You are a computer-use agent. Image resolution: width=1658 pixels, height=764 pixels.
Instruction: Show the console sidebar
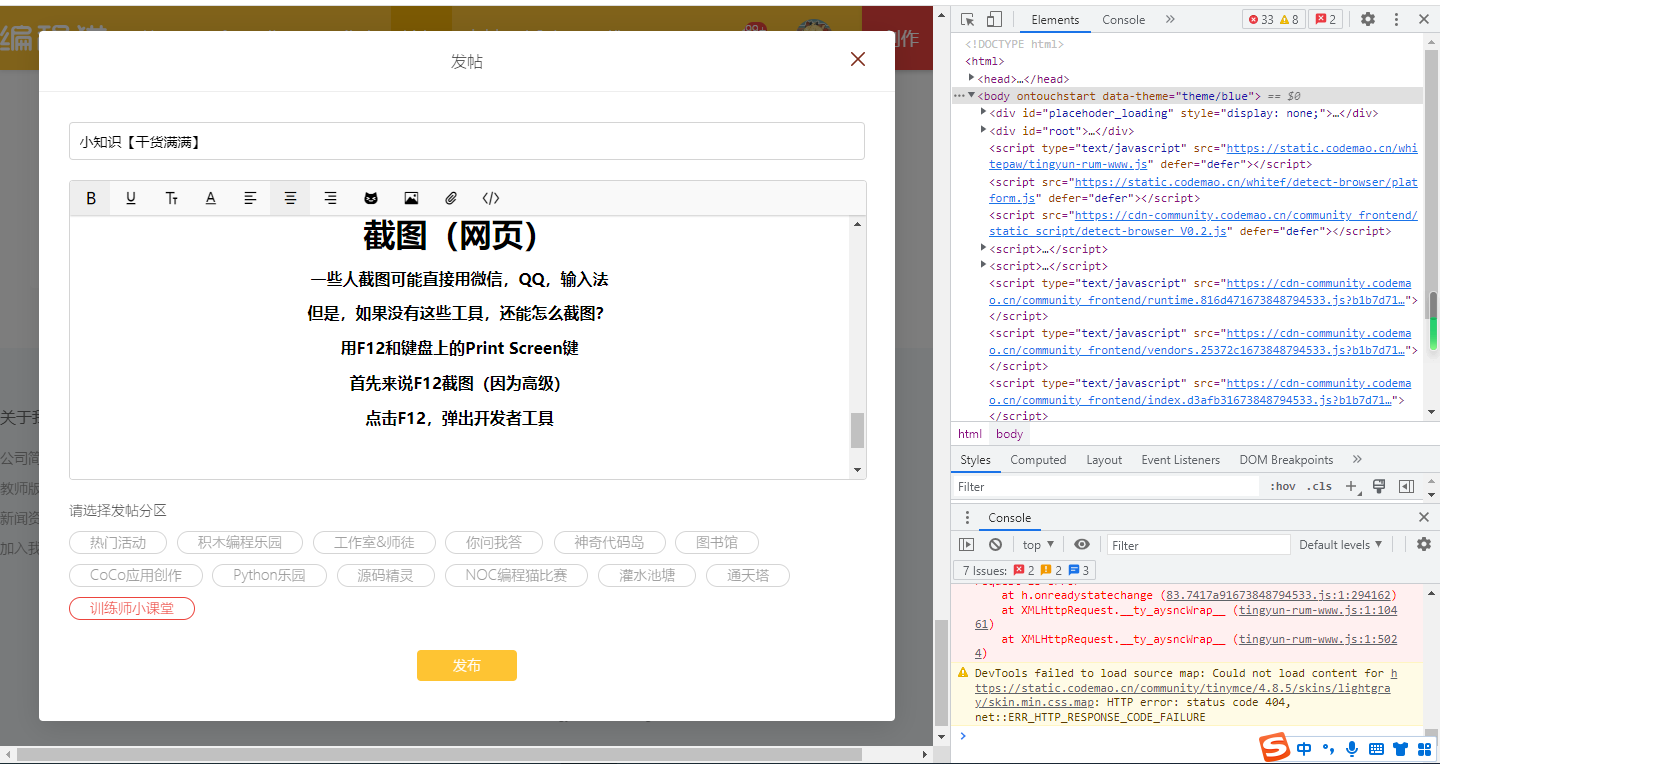[x=966, y=545]
